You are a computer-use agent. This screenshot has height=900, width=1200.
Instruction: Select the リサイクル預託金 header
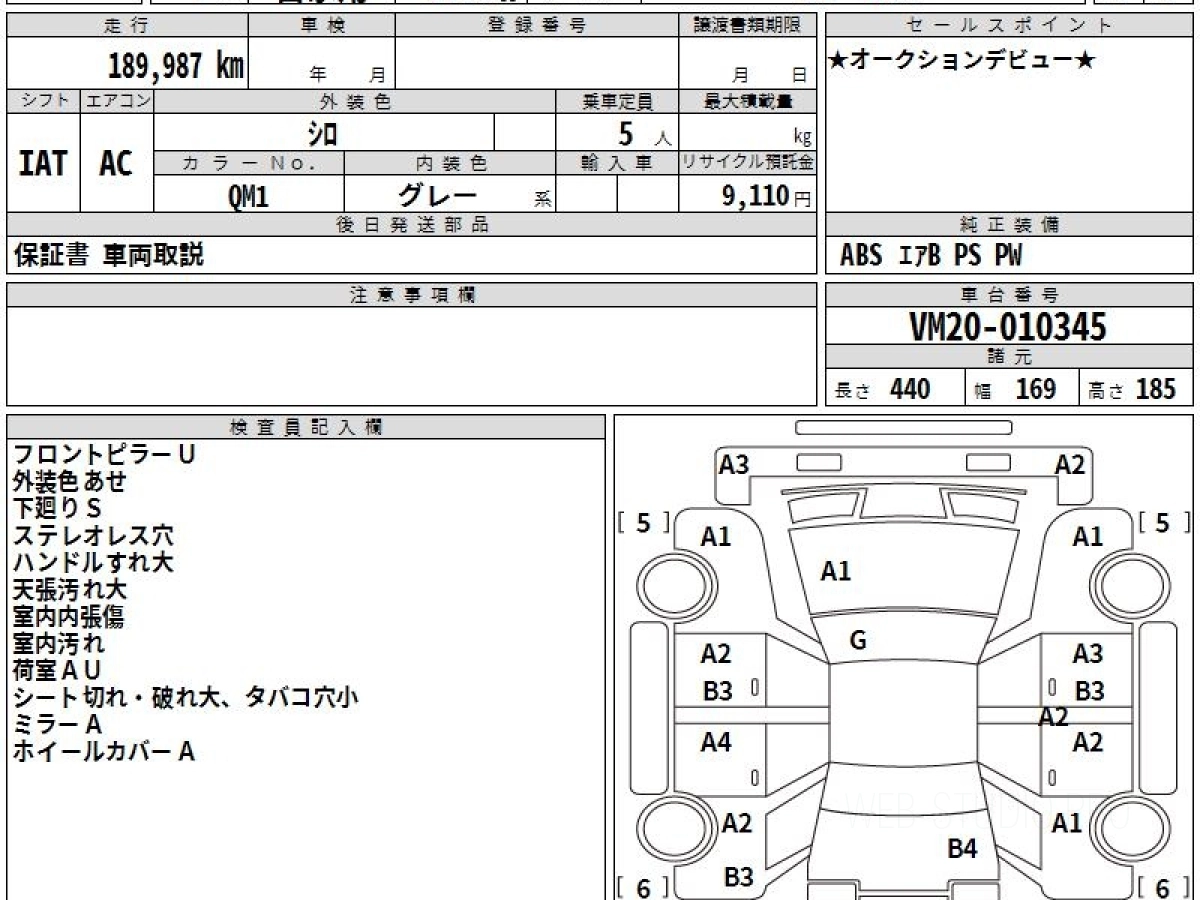point(747,163)
